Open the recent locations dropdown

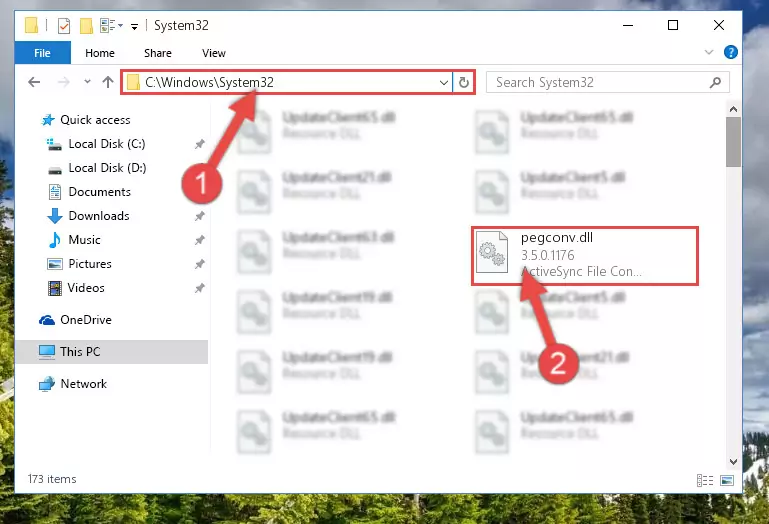point(87,82)
